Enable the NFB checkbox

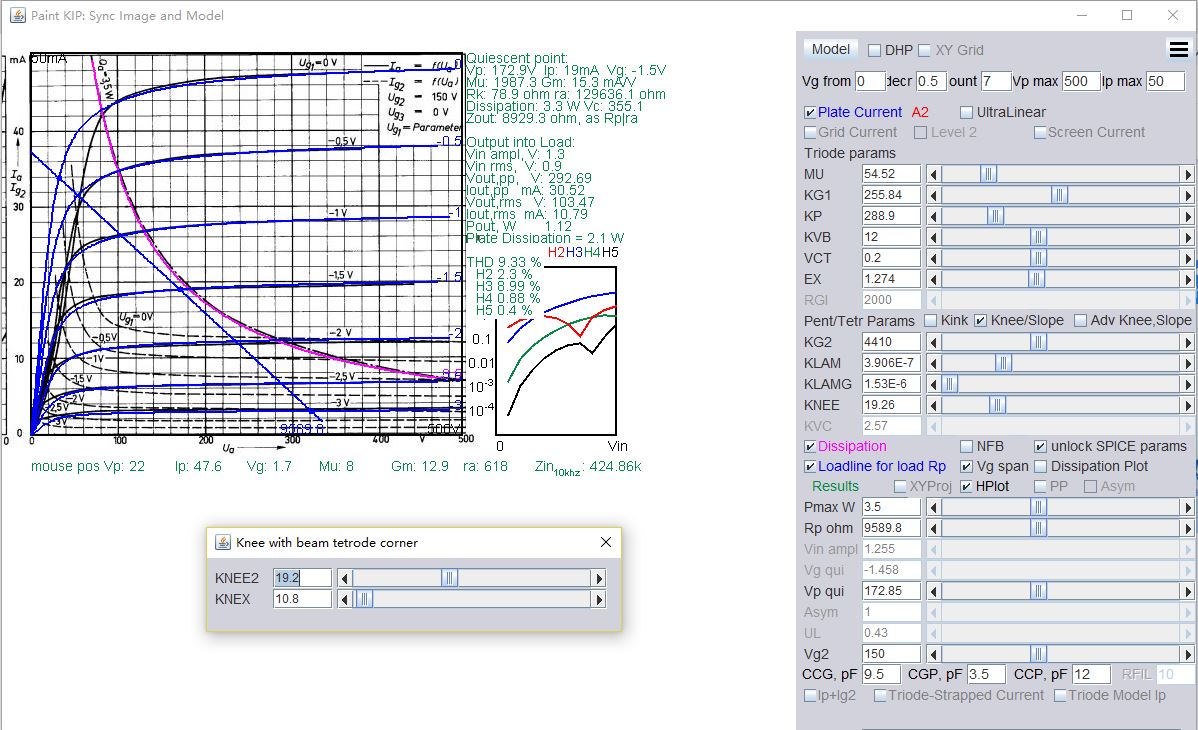coord(966,446)
